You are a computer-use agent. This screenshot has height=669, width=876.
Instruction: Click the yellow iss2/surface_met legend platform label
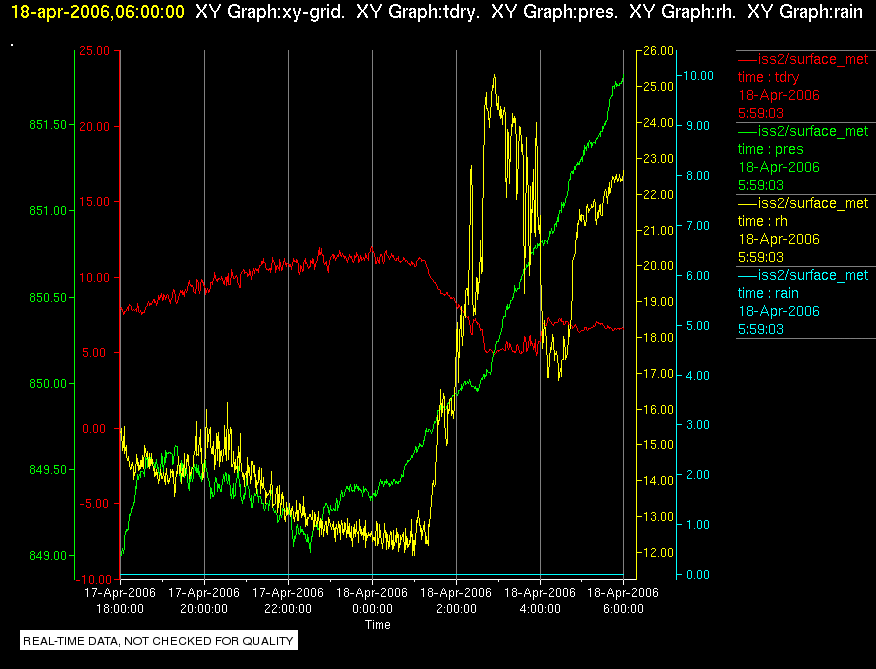point(813,203)
